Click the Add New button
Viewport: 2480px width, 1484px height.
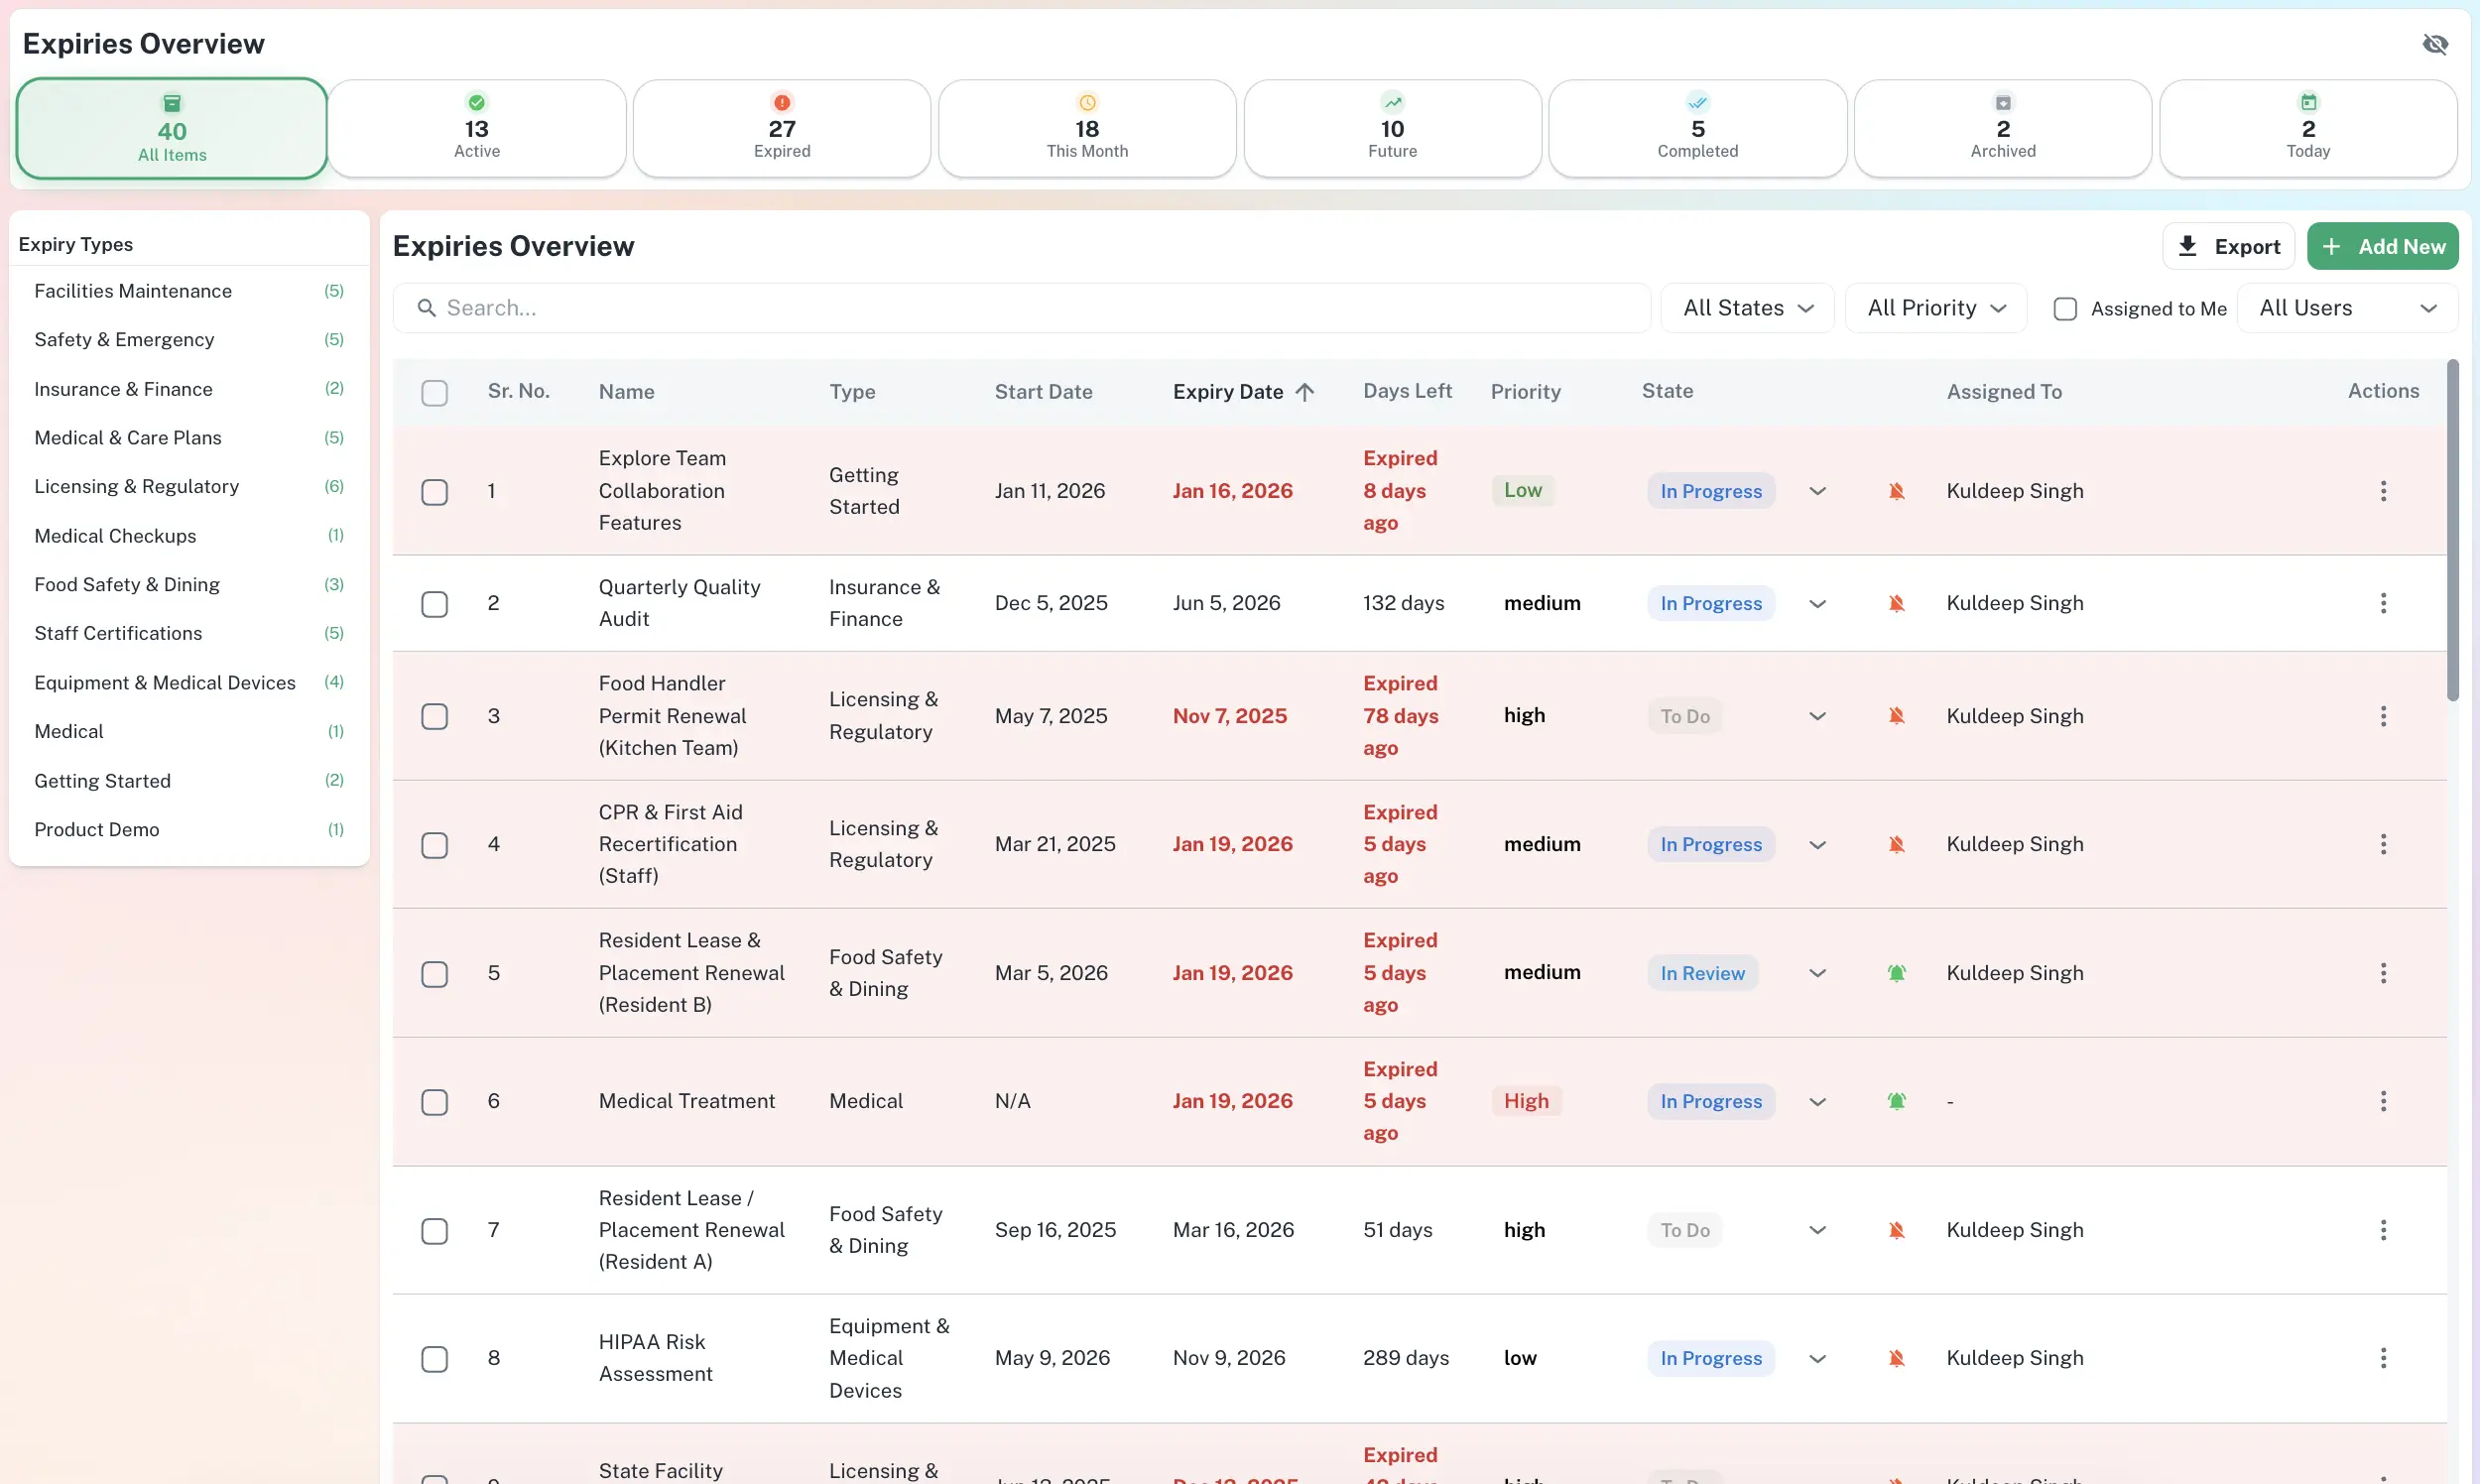click(x=2382, y=246)
